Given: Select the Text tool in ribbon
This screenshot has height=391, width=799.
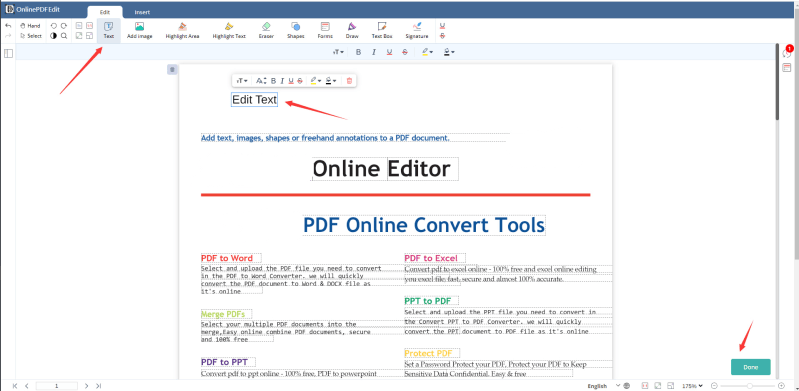Looking at the screenshot, I should pos(109,31).
